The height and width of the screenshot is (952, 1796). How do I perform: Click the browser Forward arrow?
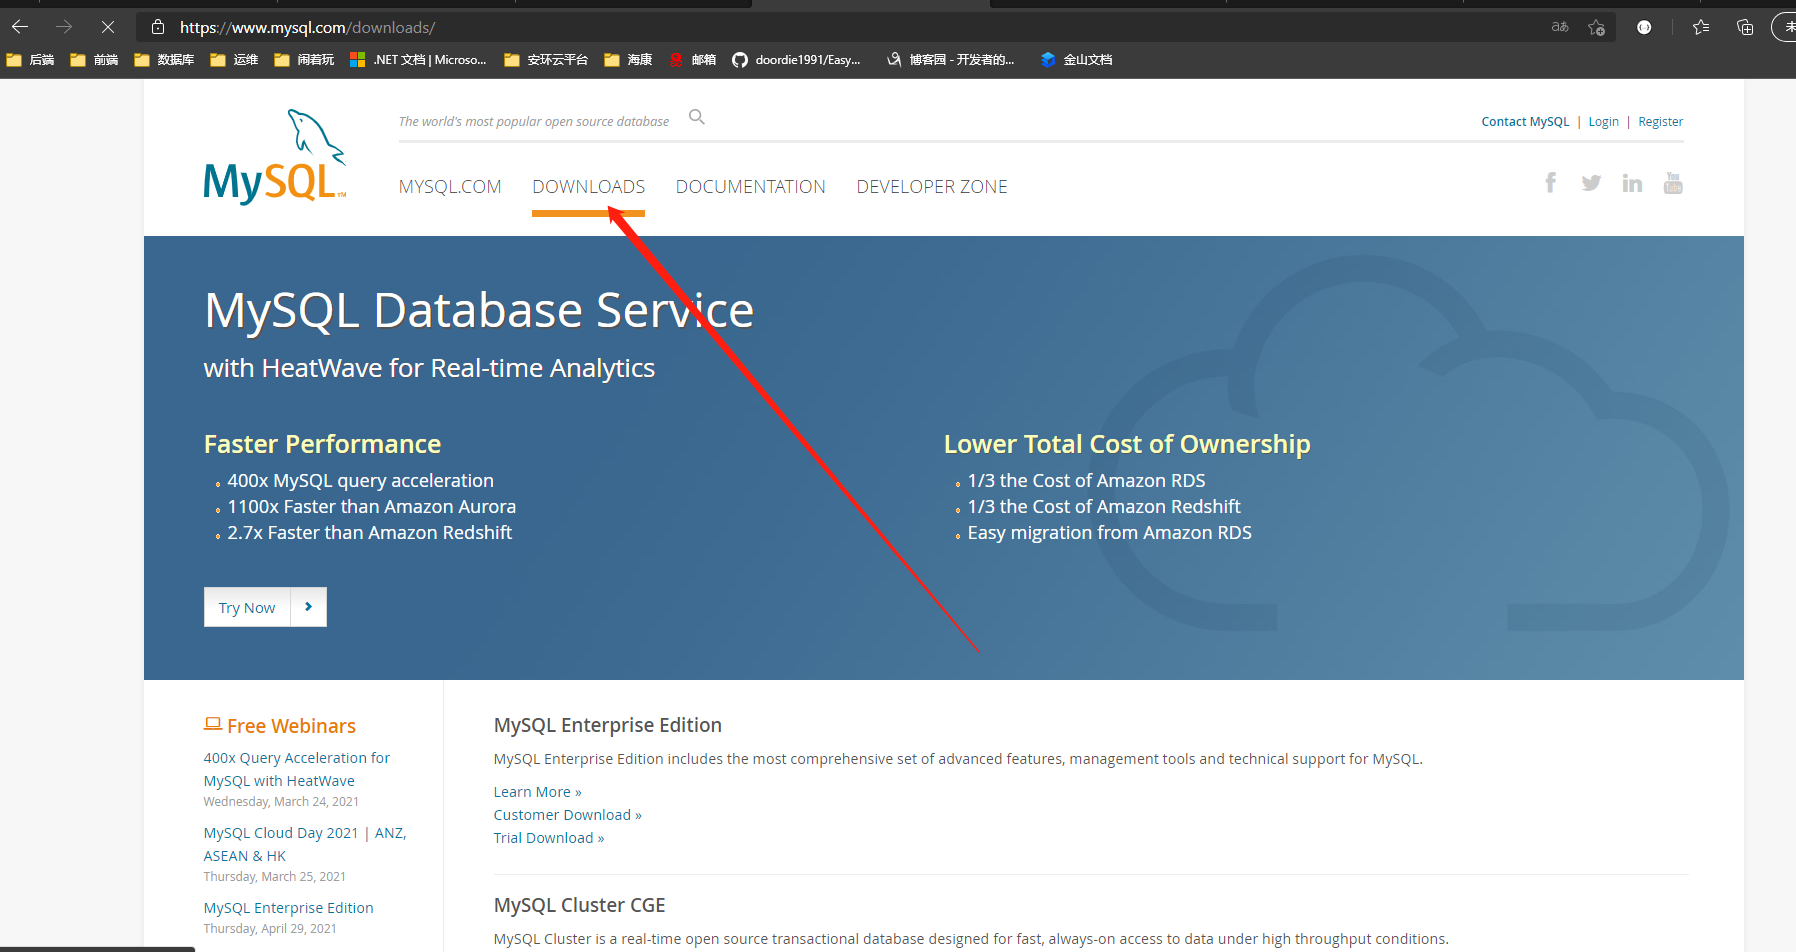pyautogui.click(x=64, y=27)
